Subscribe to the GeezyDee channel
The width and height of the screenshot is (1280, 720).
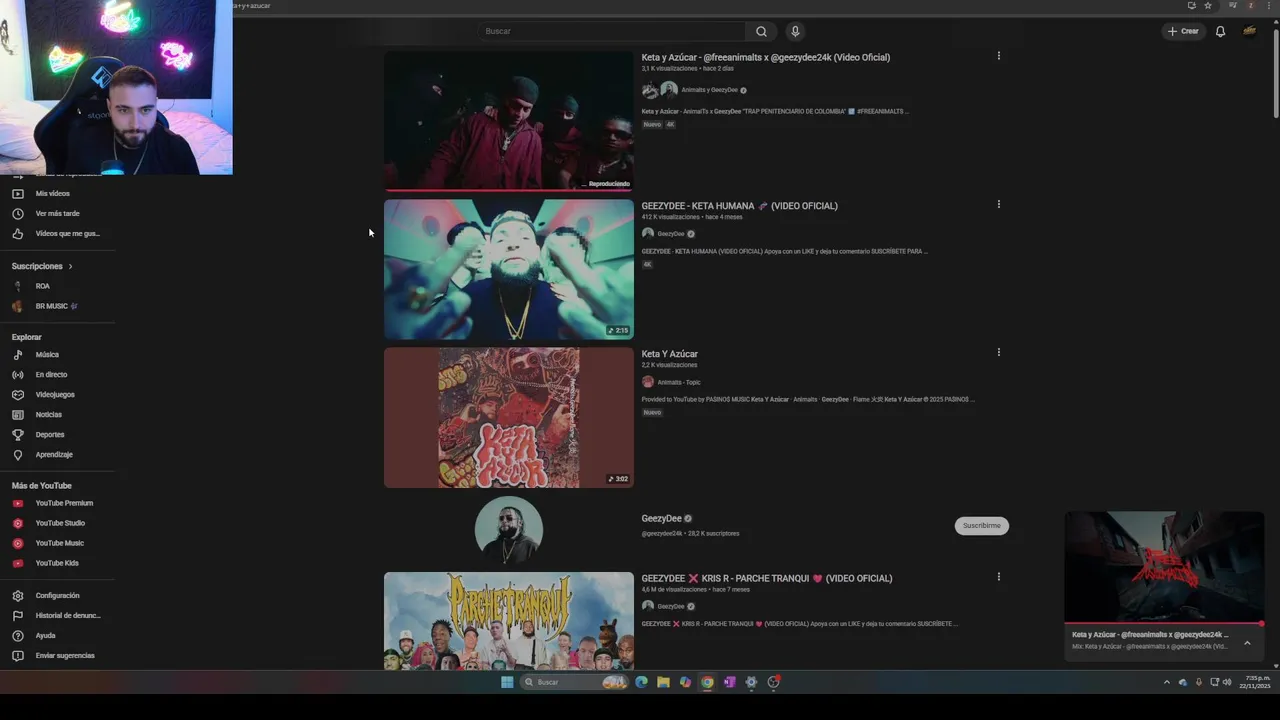[x=981, y=526]
